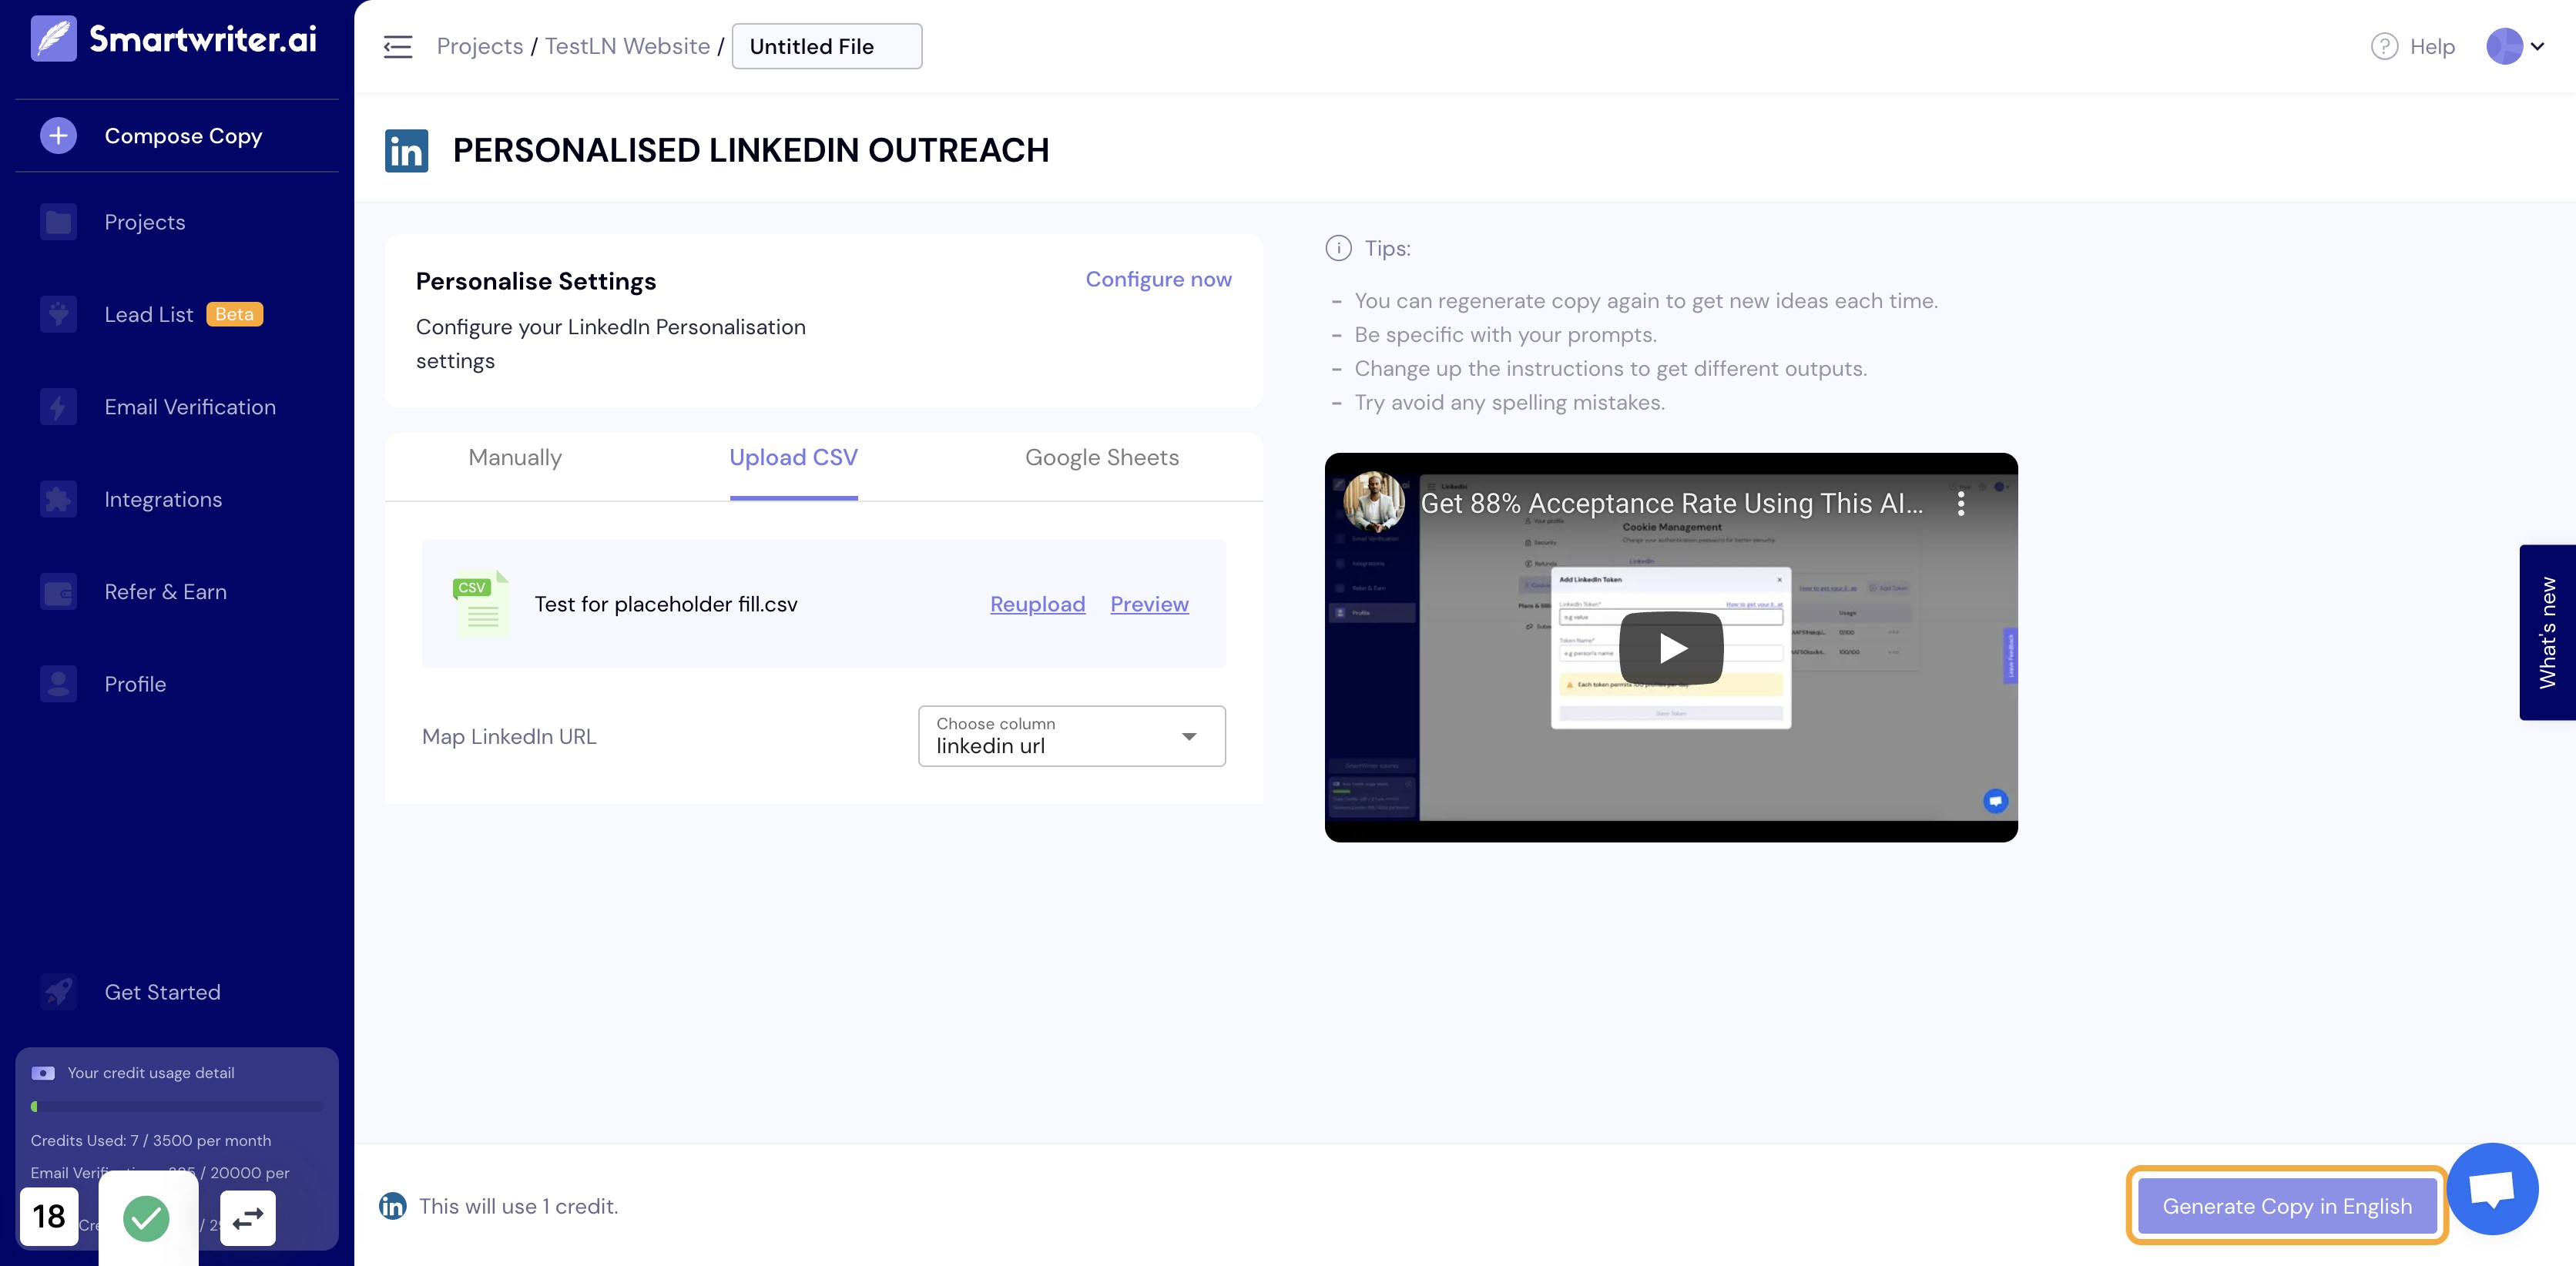Viewport: 2576px width, 1266px height.
Task: Click the LinkedIn logo beside page title
Action: 406,150
